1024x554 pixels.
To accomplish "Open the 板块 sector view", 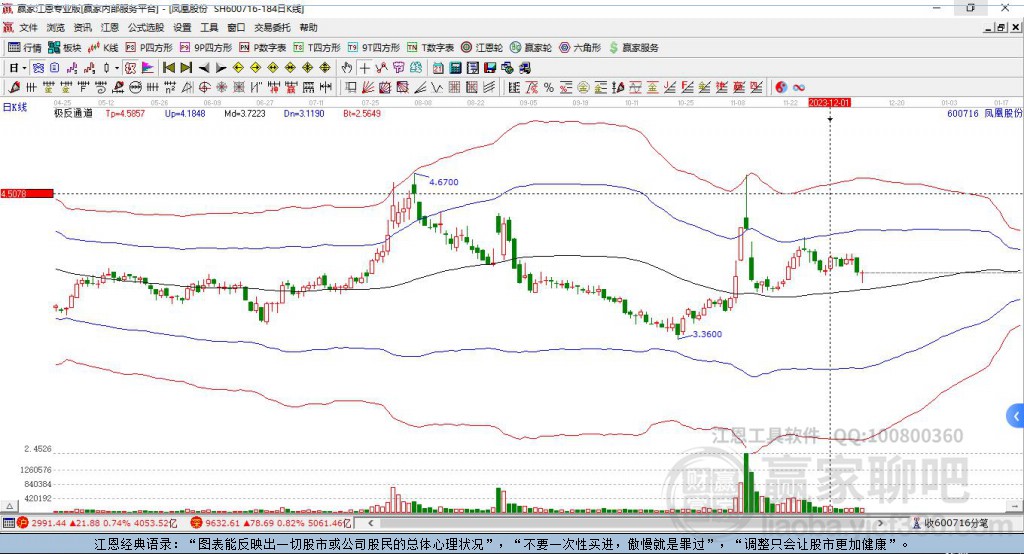I will click(64, 48).
